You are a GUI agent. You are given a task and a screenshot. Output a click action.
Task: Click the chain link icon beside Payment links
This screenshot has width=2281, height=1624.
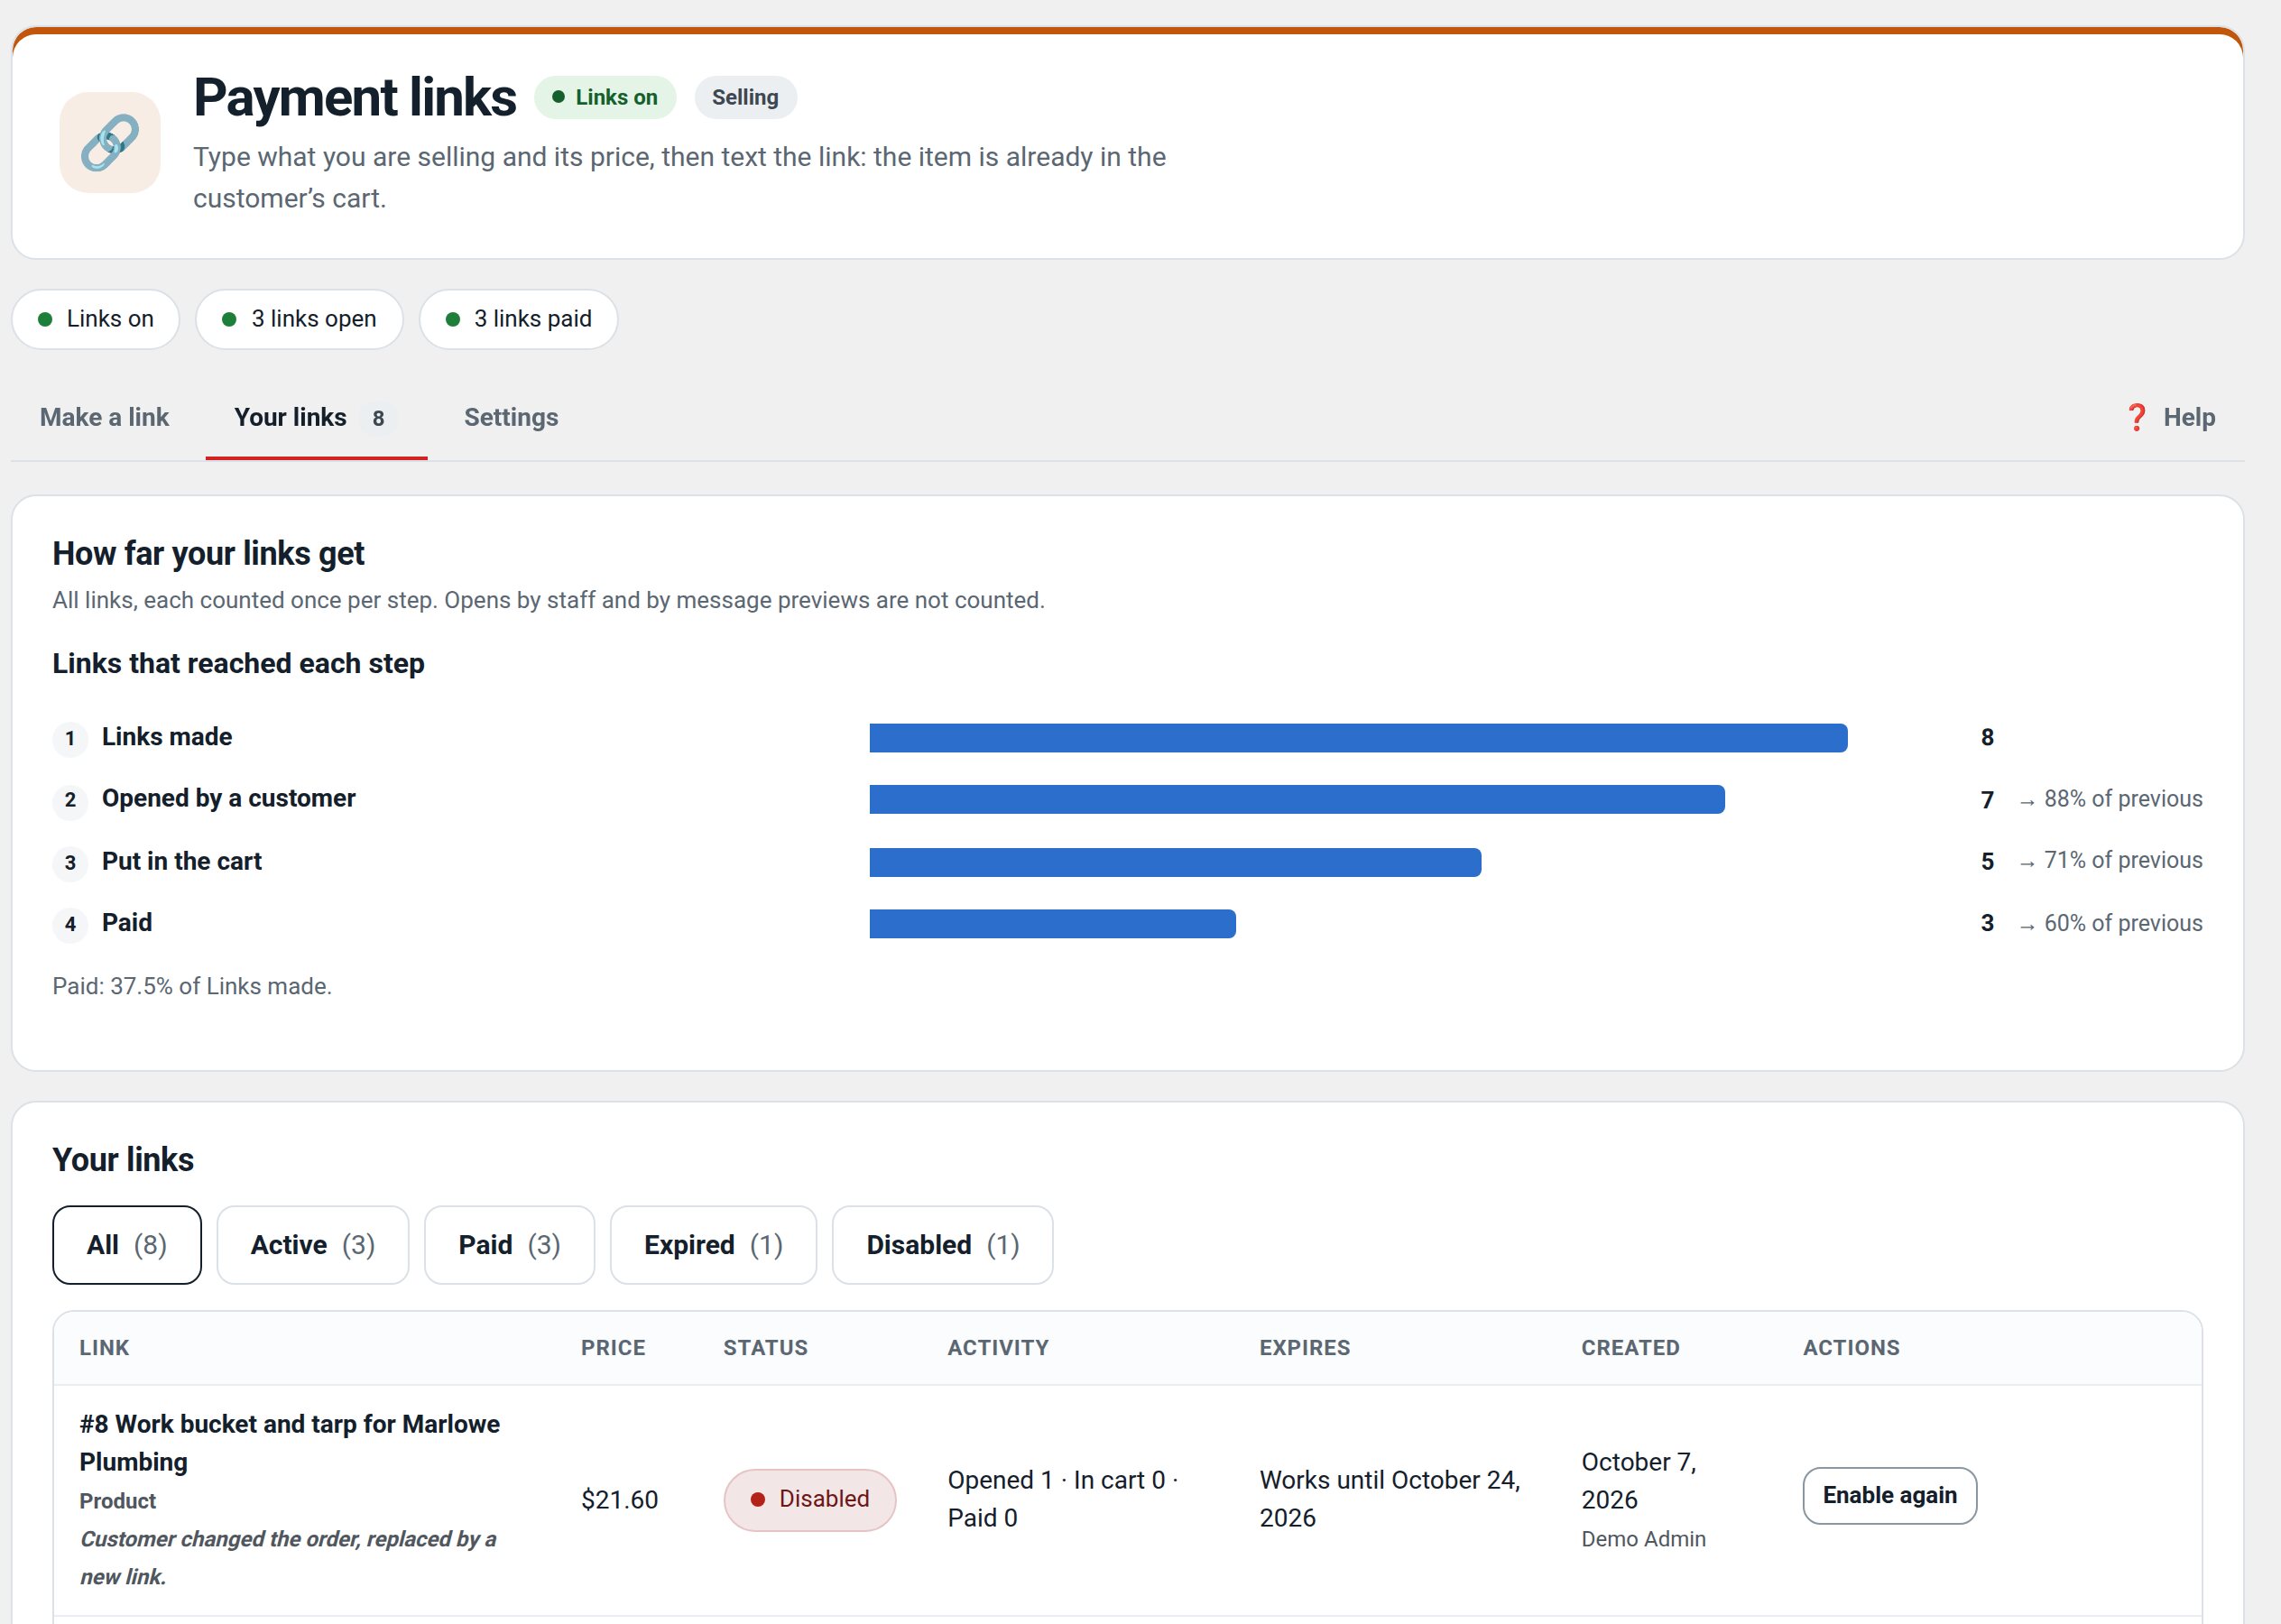pyautogui.click(x=110, y=142)
